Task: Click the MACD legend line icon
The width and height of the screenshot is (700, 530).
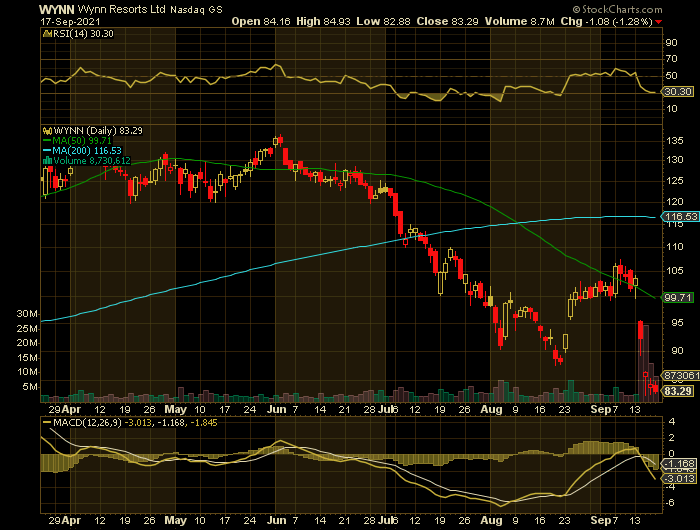Action: pyautogui.click(x=46, y=422)
